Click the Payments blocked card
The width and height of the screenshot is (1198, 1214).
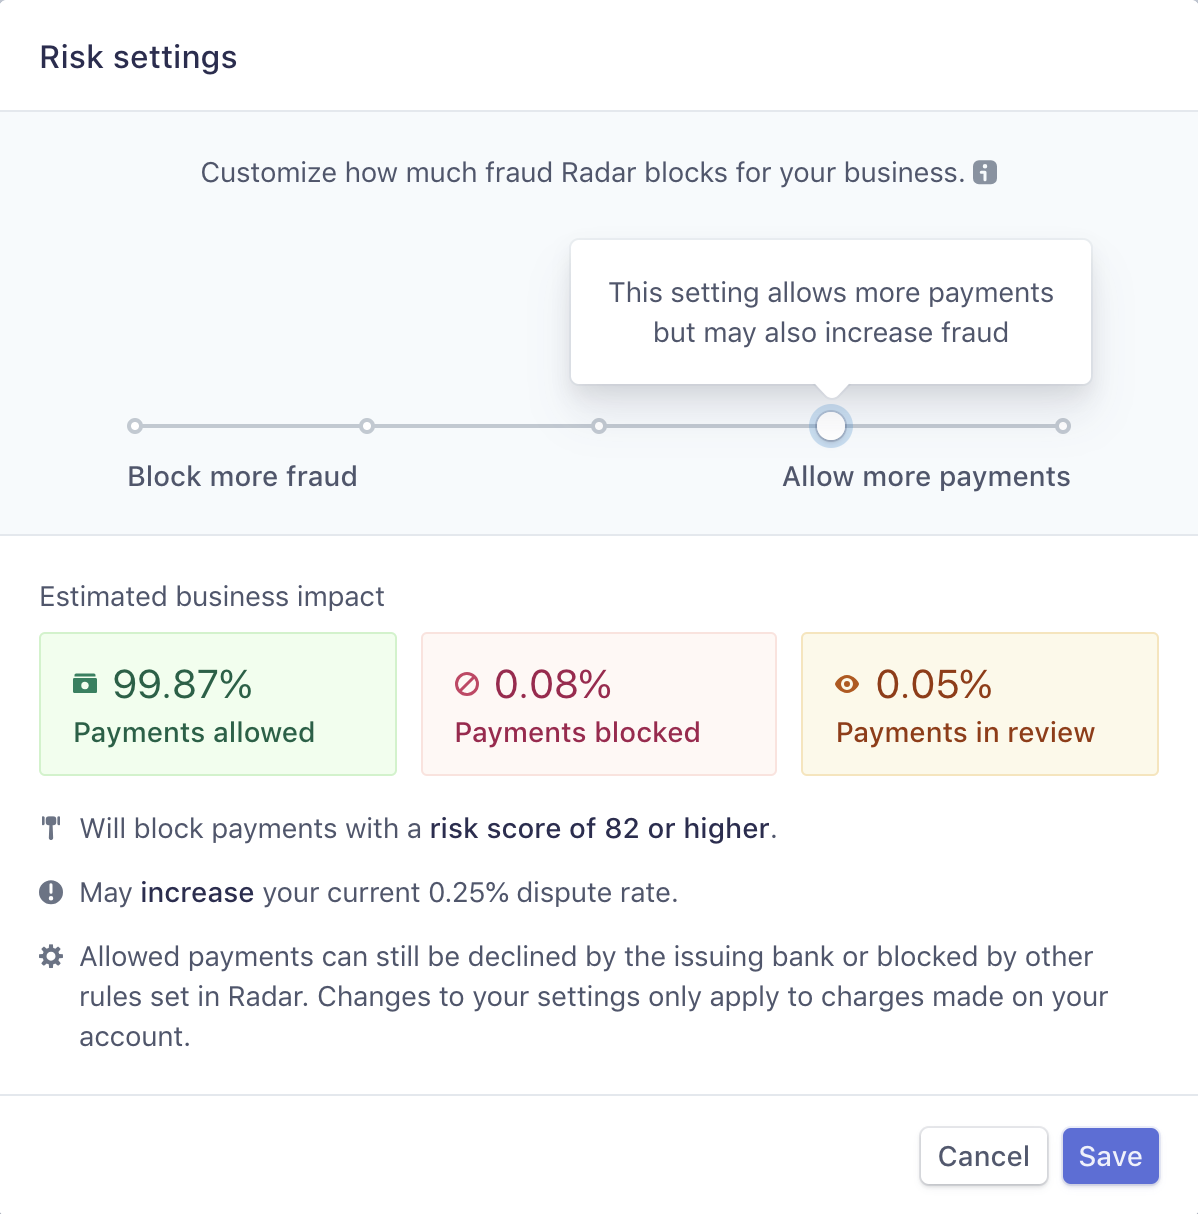click(x=599, y=704)
